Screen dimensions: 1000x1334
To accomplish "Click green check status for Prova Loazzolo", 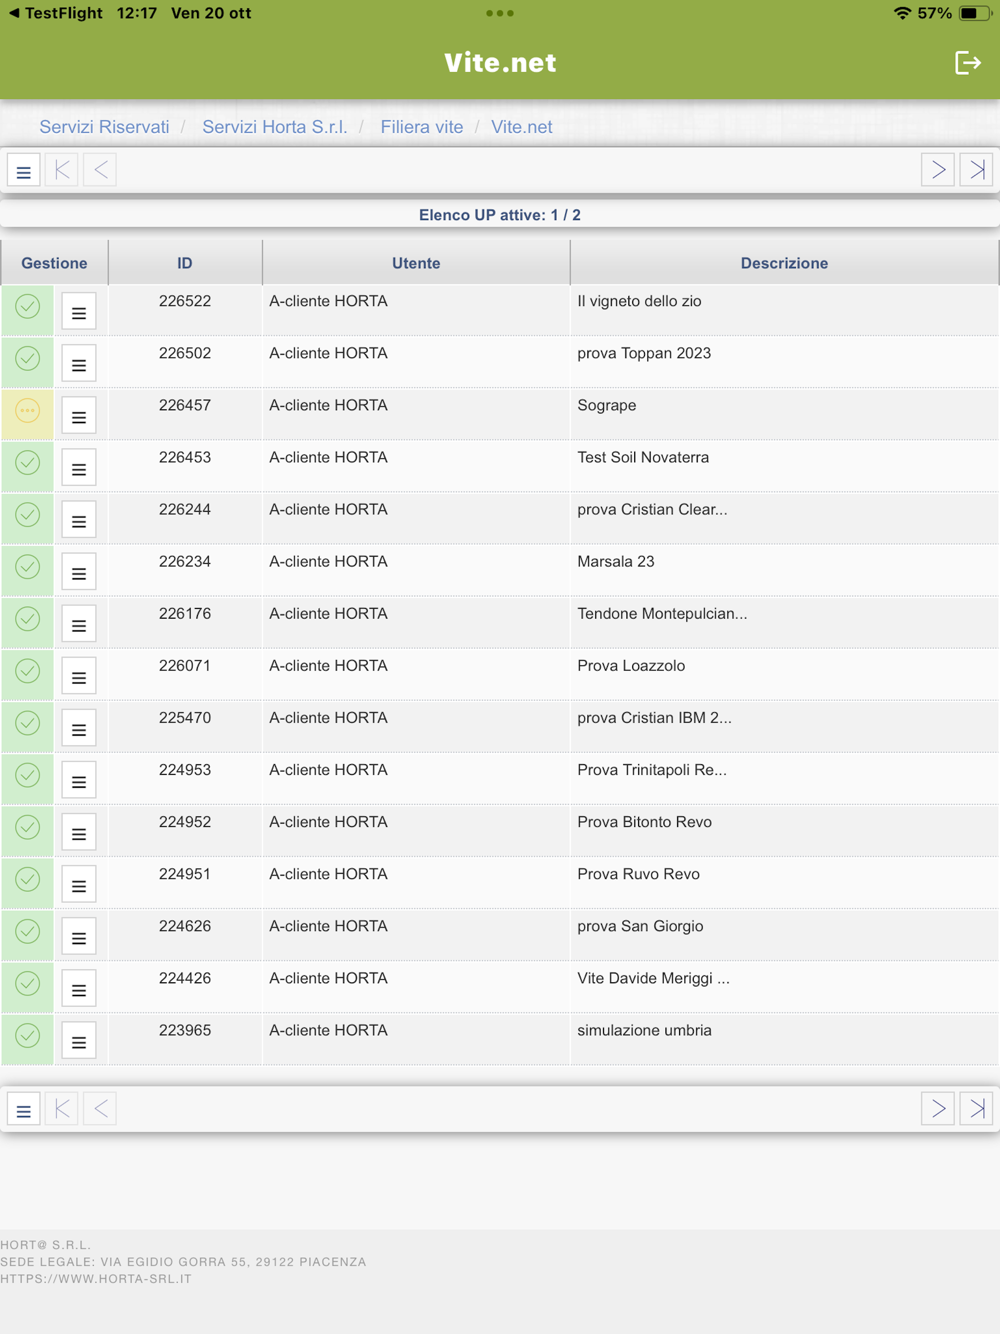I will coord(28,671).
